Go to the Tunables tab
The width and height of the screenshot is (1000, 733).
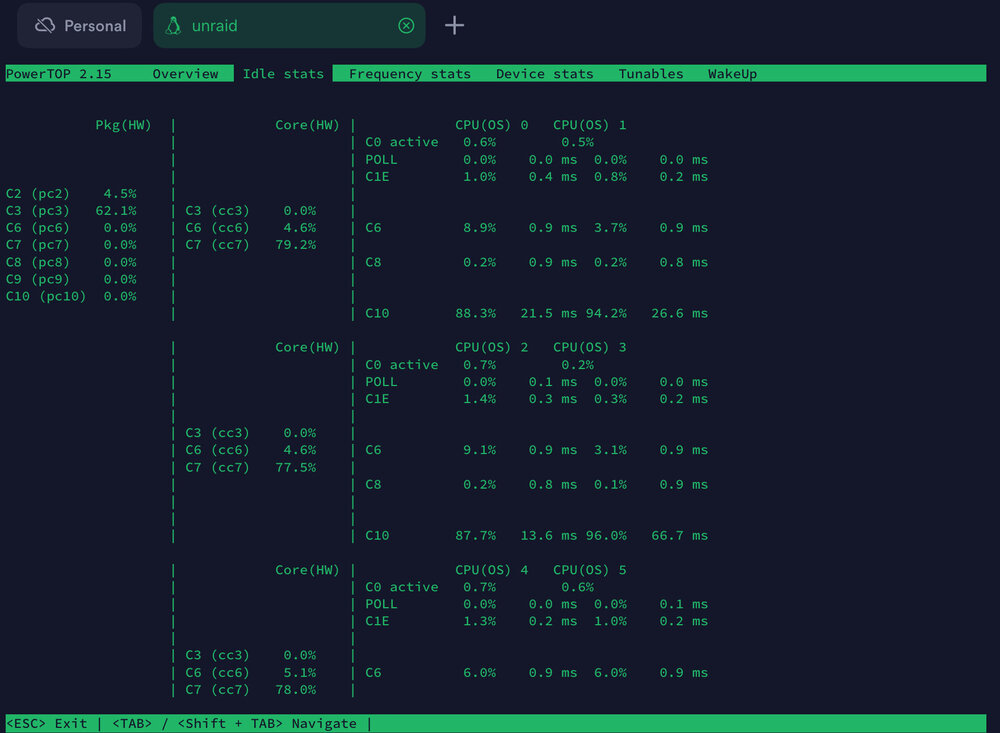coord(651,74)
